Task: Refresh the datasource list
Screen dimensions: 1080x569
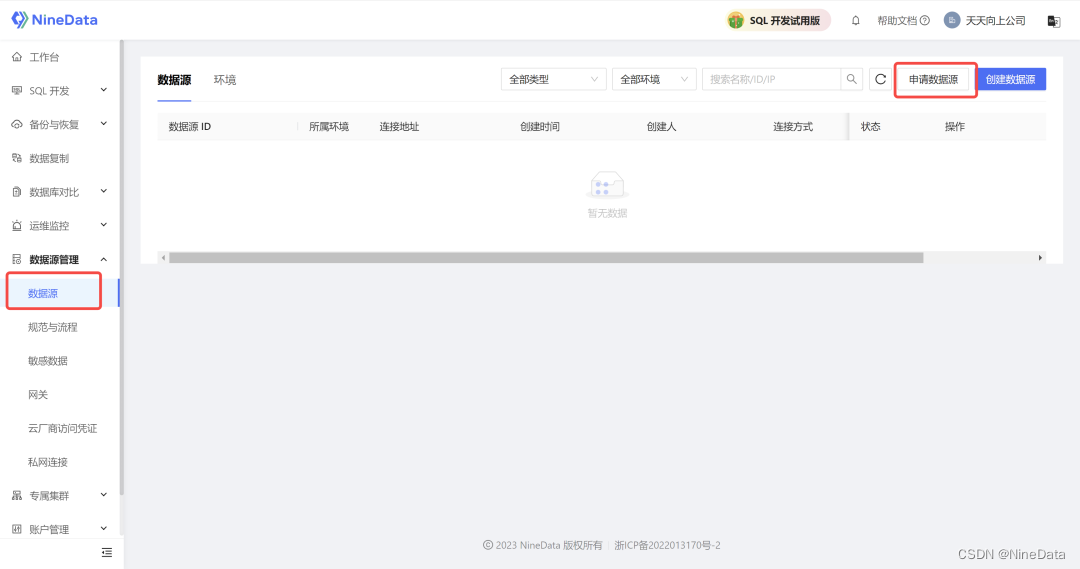Action: [880, 79]
